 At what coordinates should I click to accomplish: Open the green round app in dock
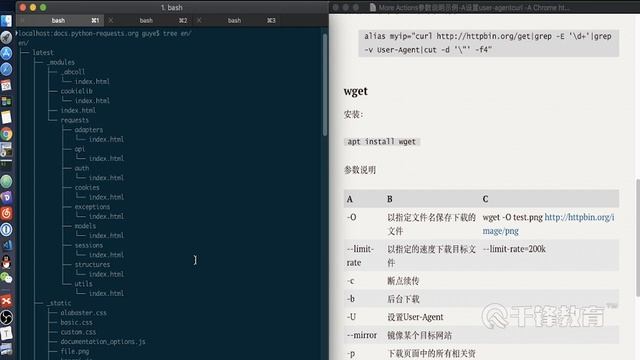tap(6, 182)
